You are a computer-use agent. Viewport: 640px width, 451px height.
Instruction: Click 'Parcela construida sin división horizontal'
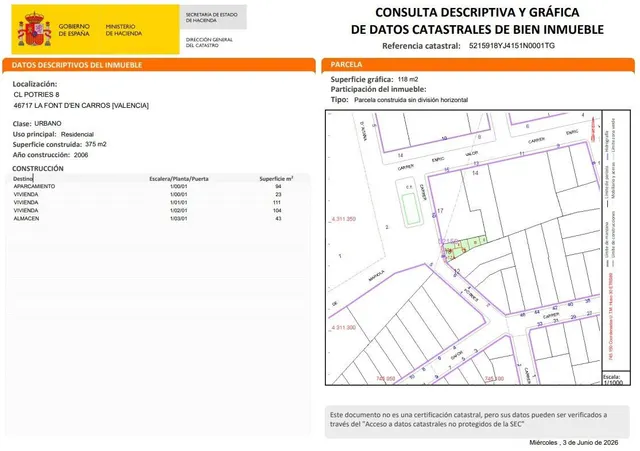411,100
